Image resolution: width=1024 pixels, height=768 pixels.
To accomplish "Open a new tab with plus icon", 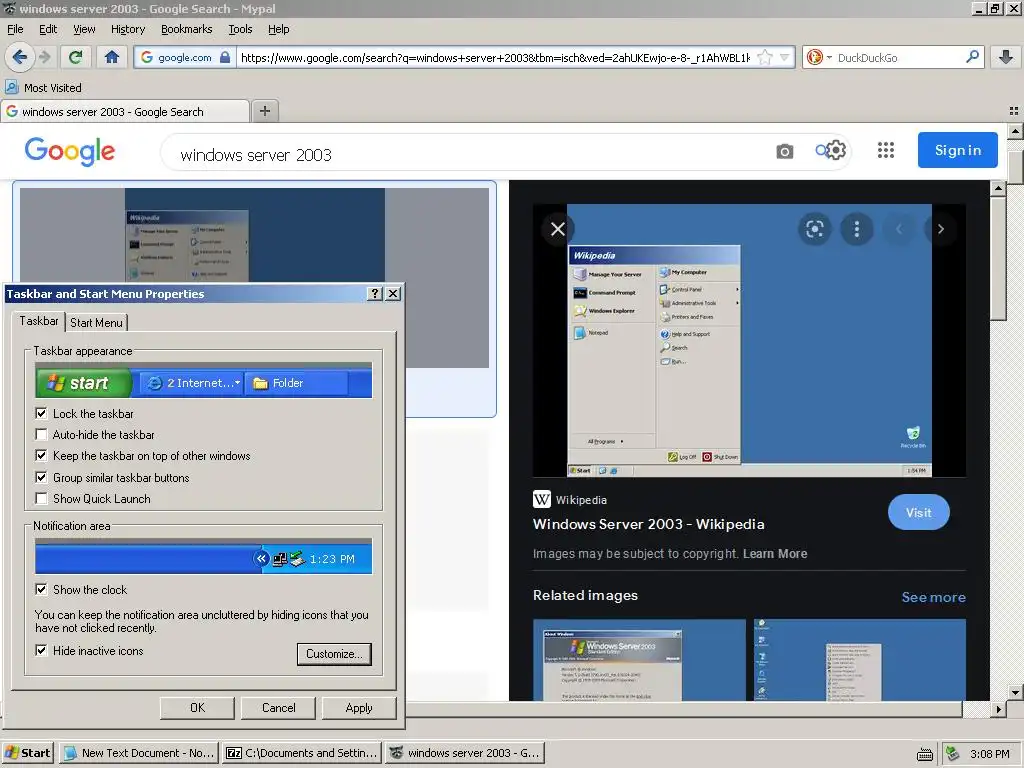I will point(264,111).
